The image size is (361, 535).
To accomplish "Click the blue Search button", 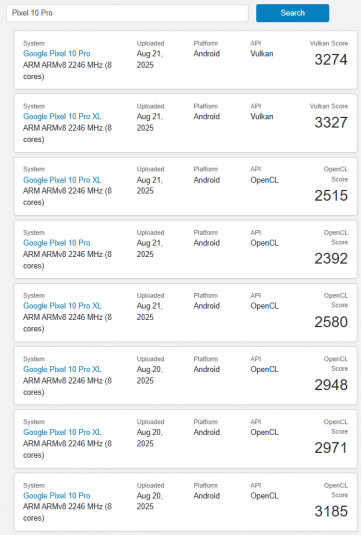I will click(292, 13).
